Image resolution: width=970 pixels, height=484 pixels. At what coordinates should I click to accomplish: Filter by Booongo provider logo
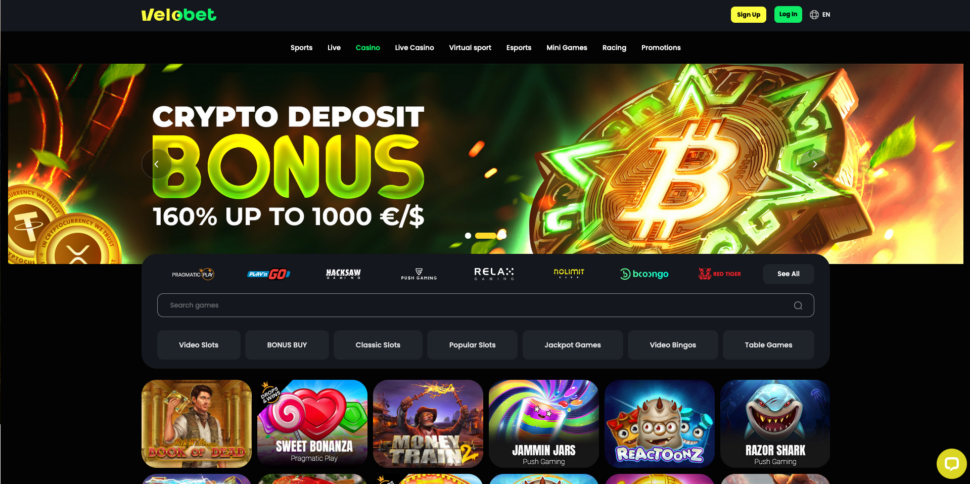pos(644,274)
